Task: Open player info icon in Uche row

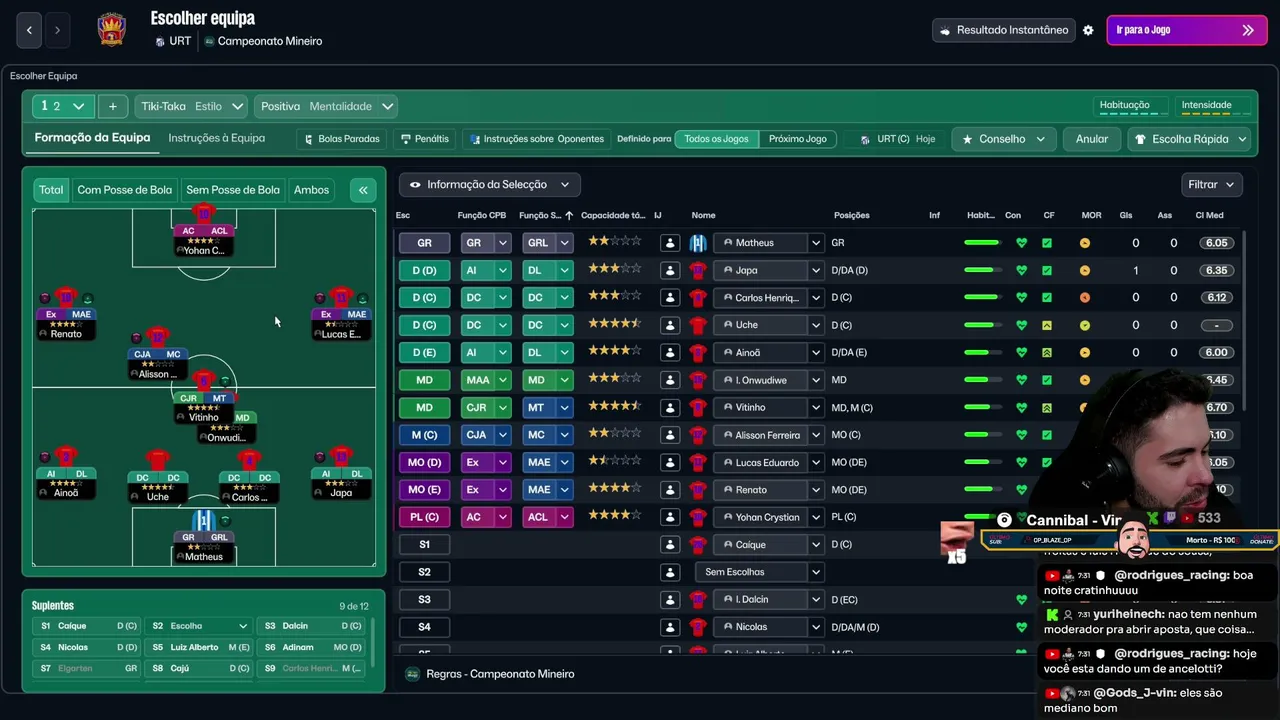Action: [670, 325]
